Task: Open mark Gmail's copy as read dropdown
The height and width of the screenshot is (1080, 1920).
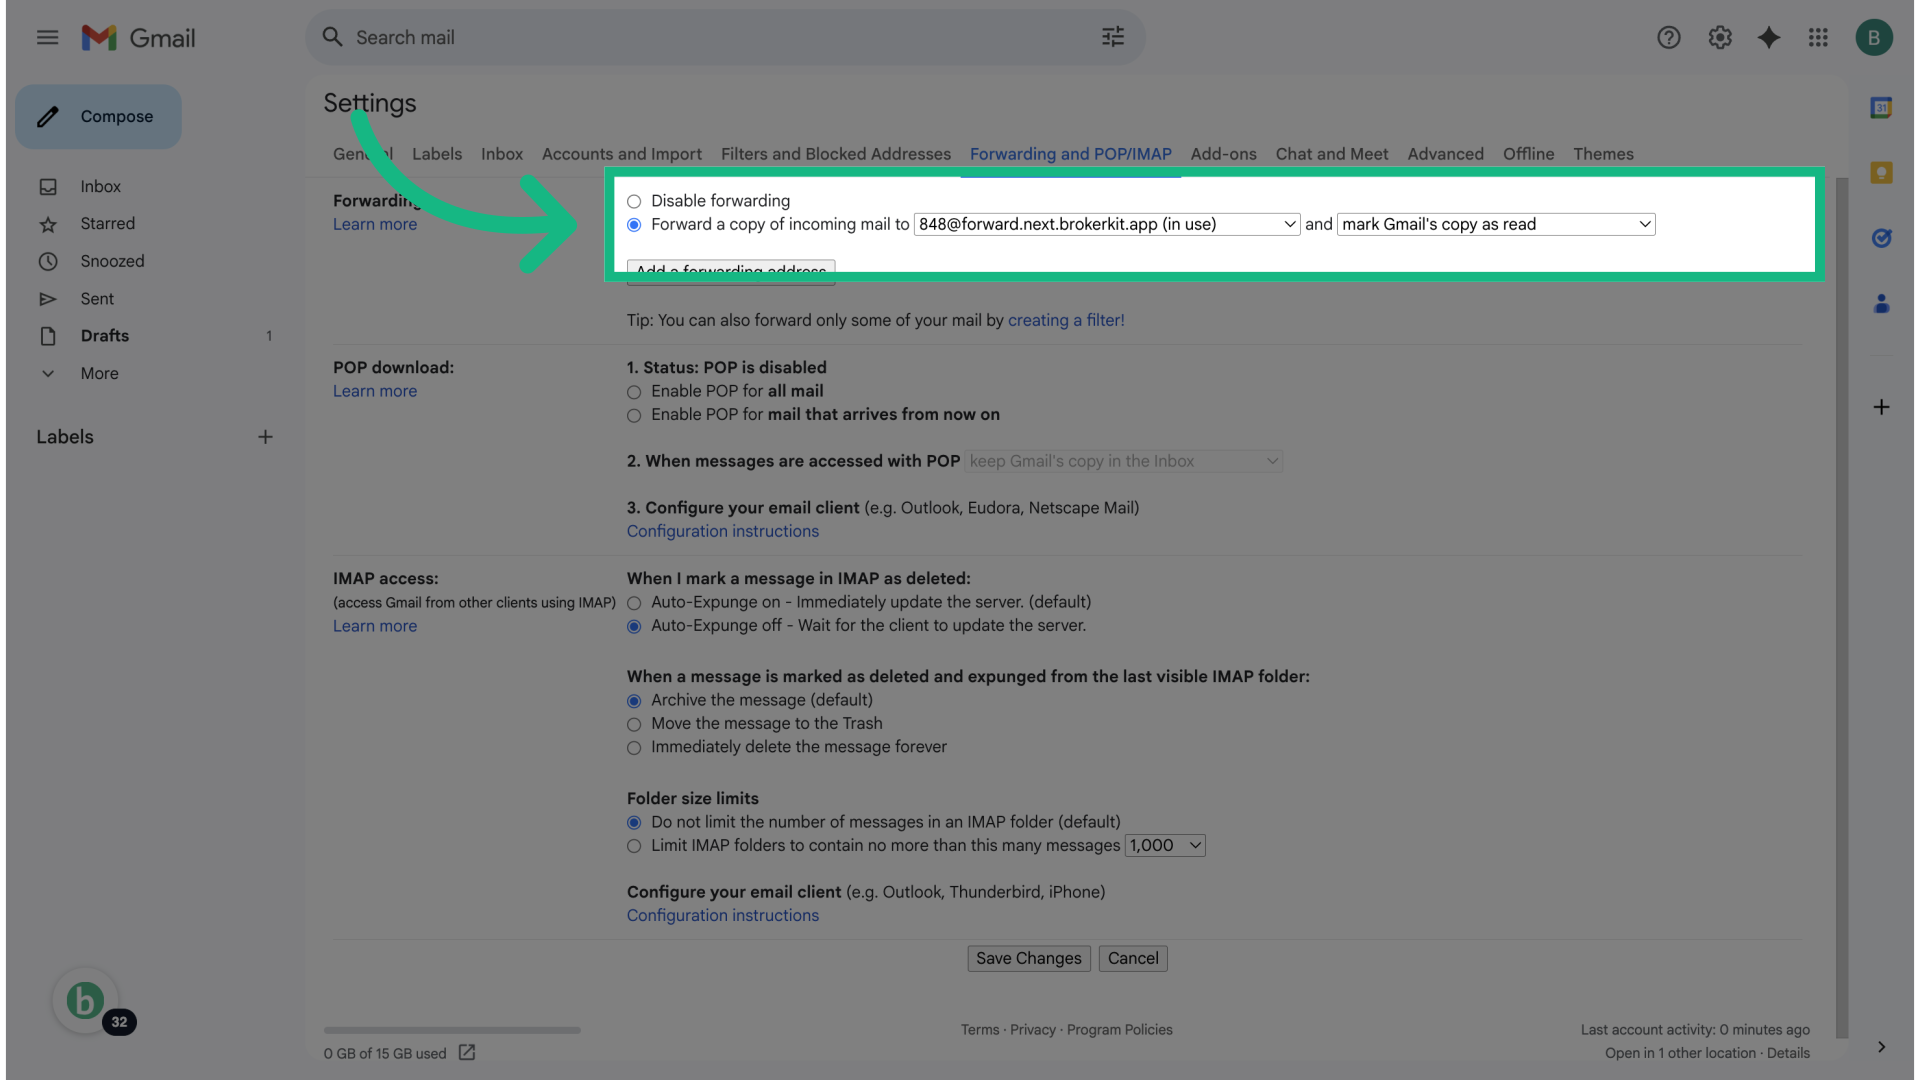Action: (x=1496, y=224)
